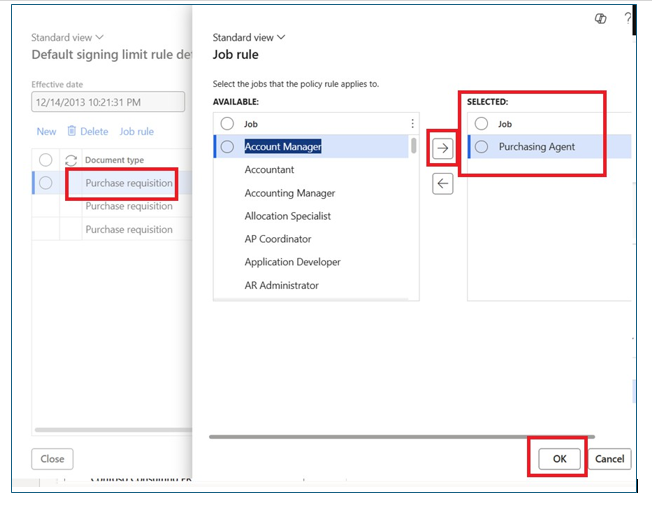Open column options in Available Job header
Viewport: 652px width, 507px height.
412,124
